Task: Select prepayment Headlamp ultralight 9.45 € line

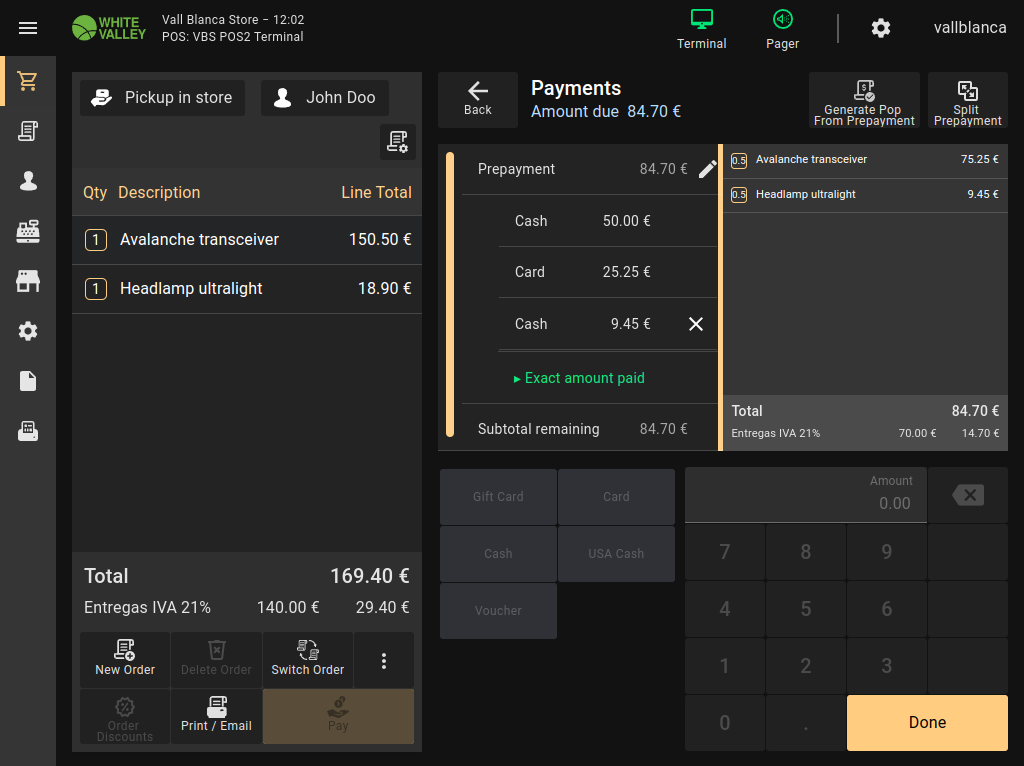Action: 865,195
